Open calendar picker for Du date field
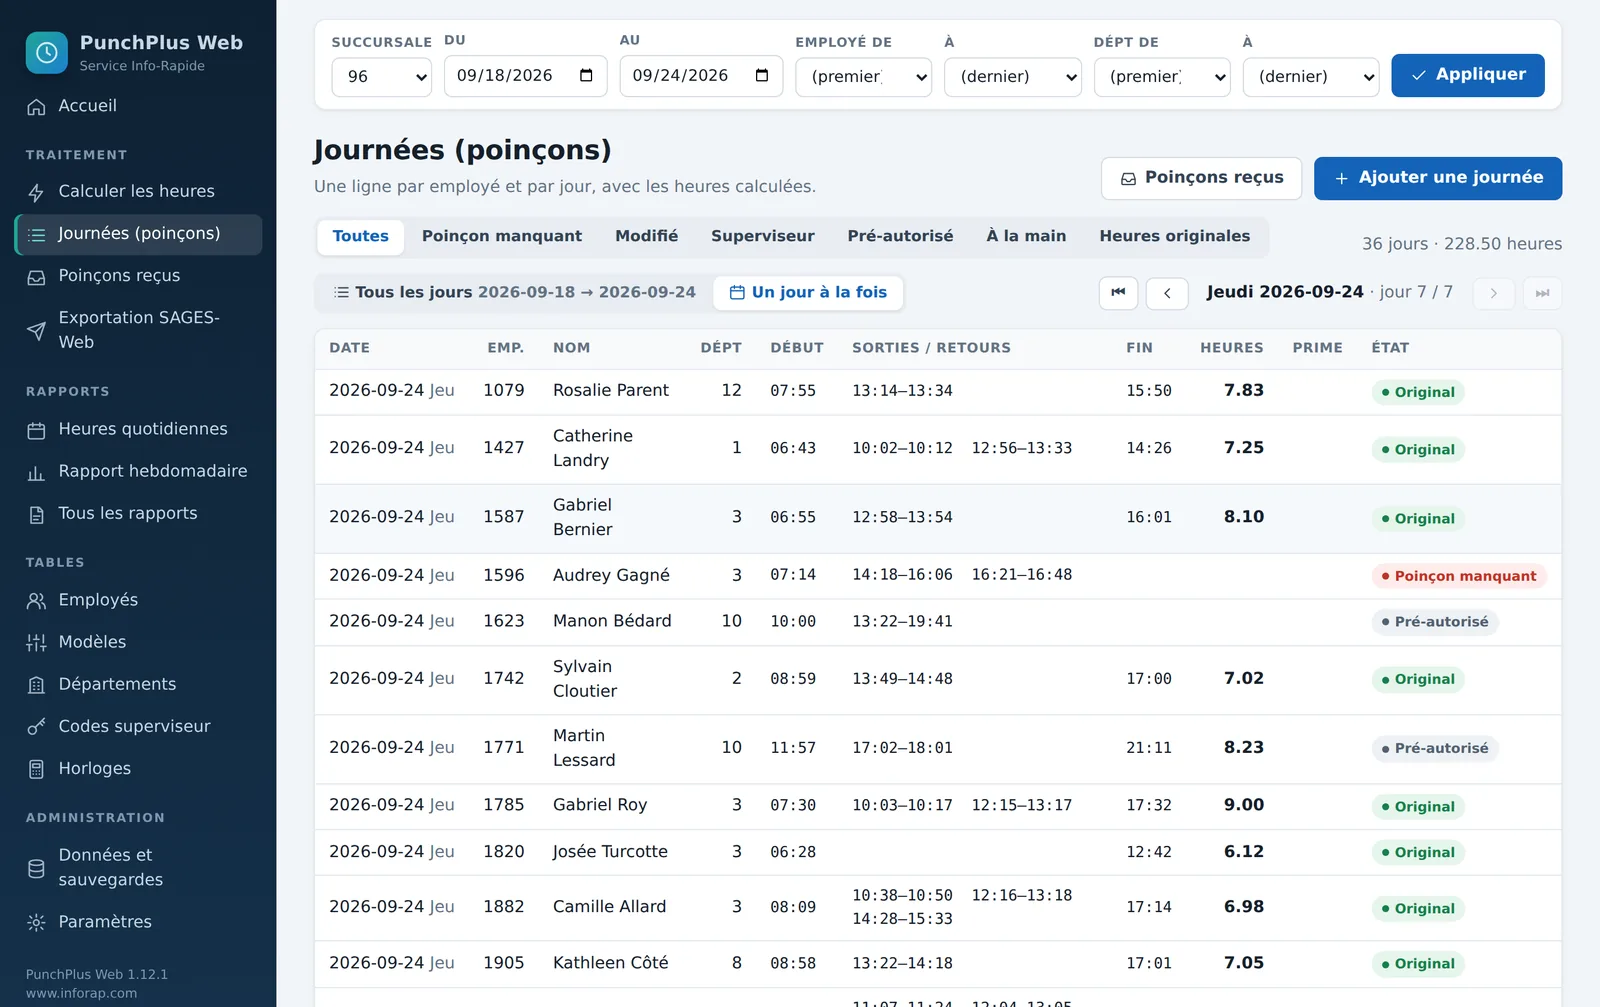This screenshot has height=1007, width=1600. (586, 76)
